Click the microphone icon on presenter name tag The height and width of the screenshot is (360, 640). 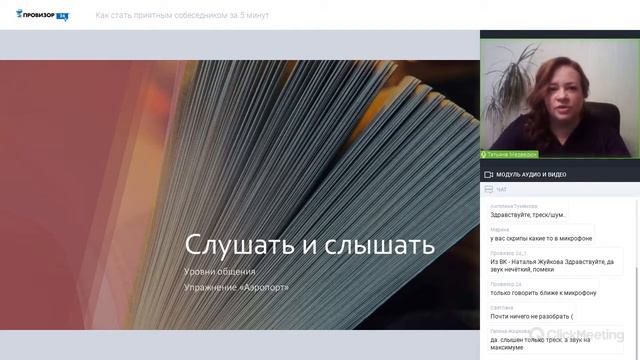(x=484, y=155)
